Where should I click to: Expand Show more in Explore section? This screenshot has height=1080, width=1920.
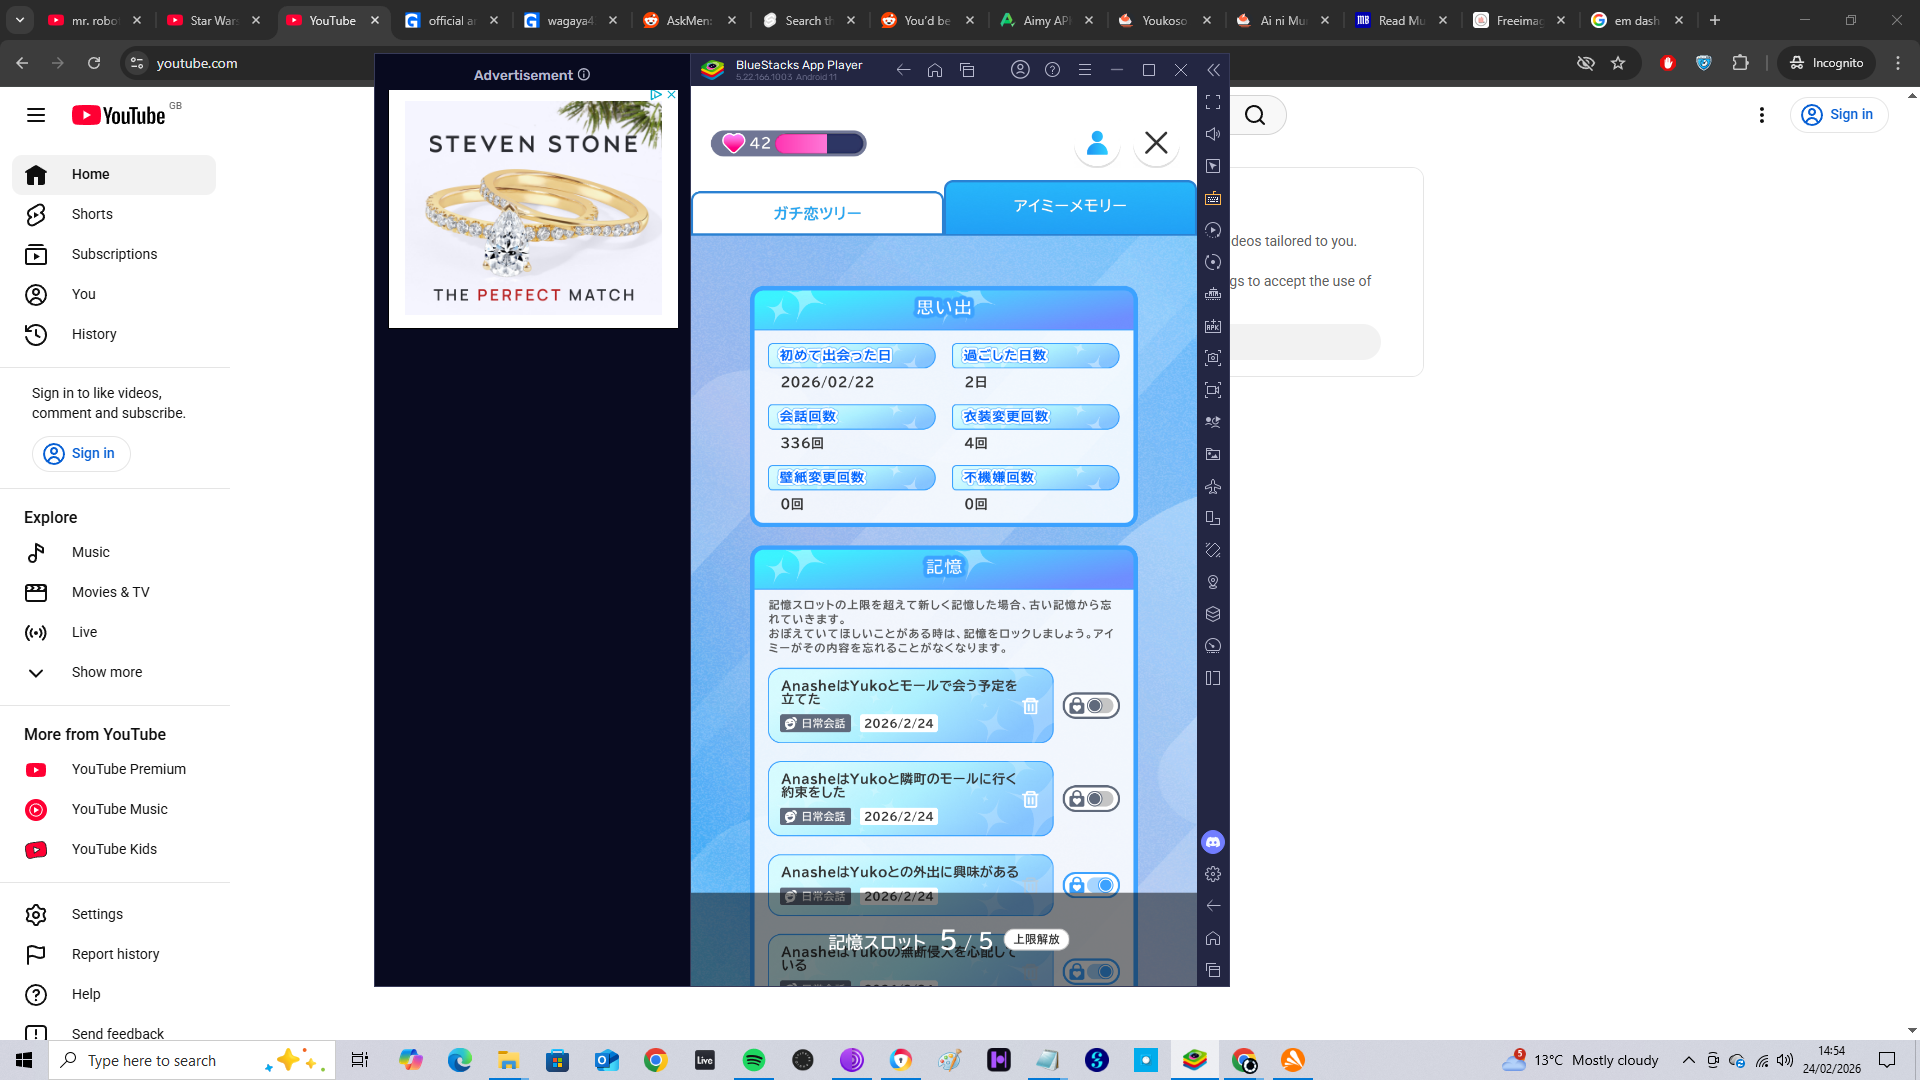[106, 672]
